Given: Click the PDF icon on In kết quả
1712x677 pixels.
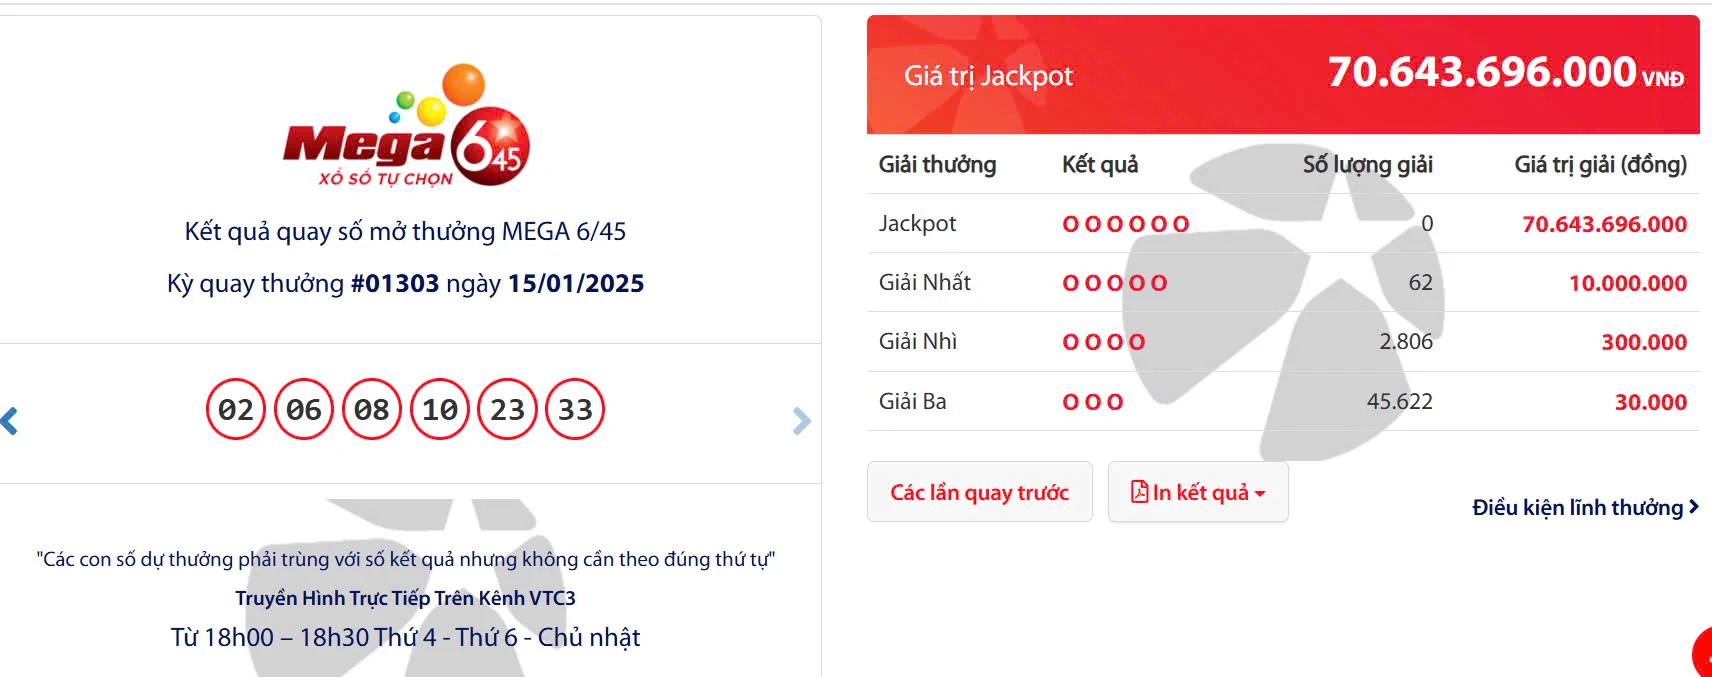Looking at the screenshot, I should click(x=1143, y=492).
